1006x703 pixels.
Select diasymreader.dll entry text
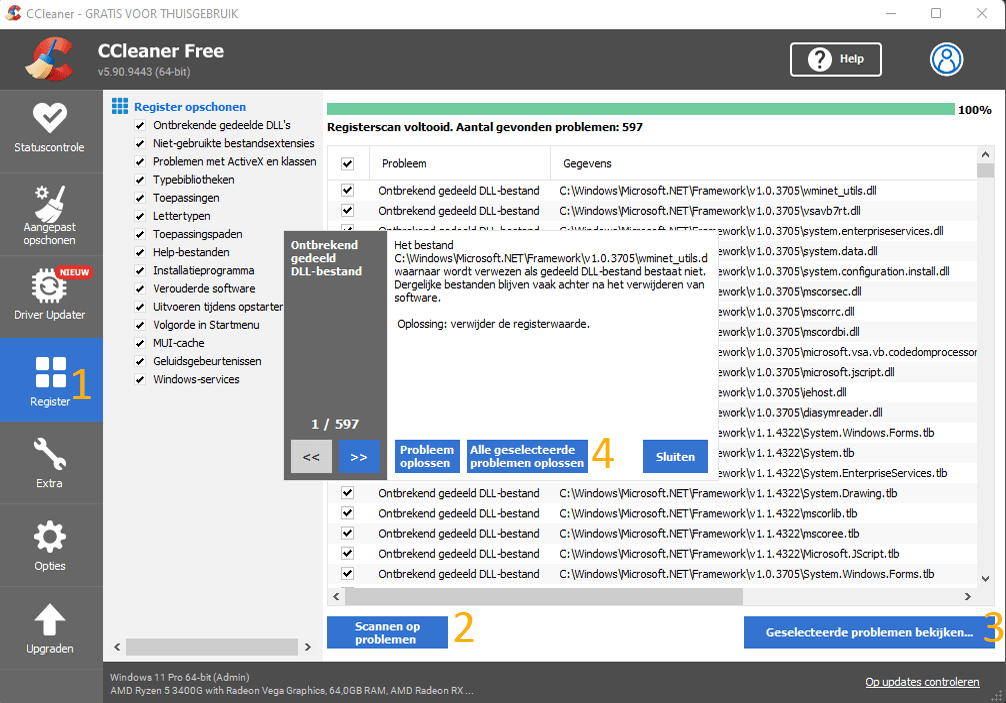click(800, 412)
